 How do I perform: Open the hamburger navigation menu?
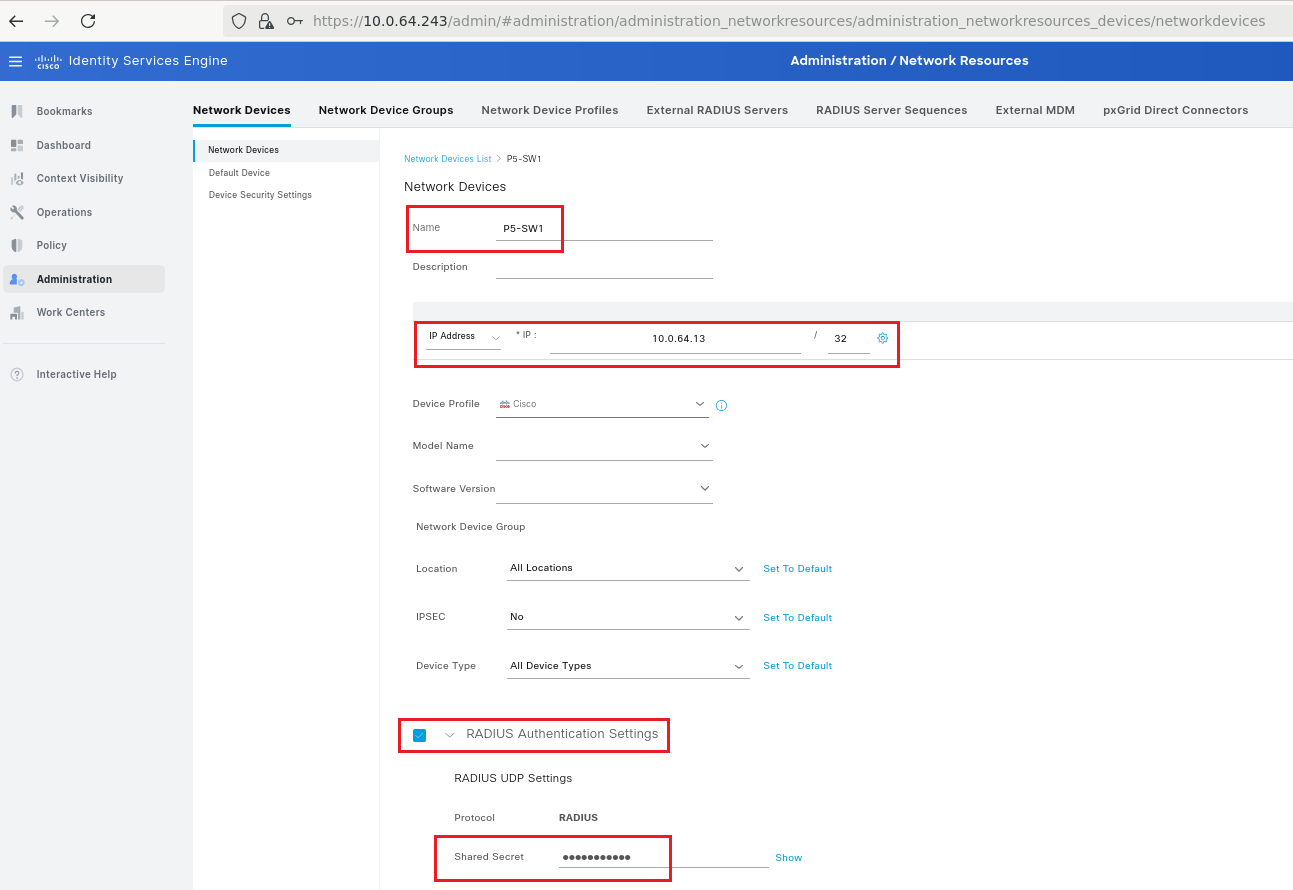15,61
